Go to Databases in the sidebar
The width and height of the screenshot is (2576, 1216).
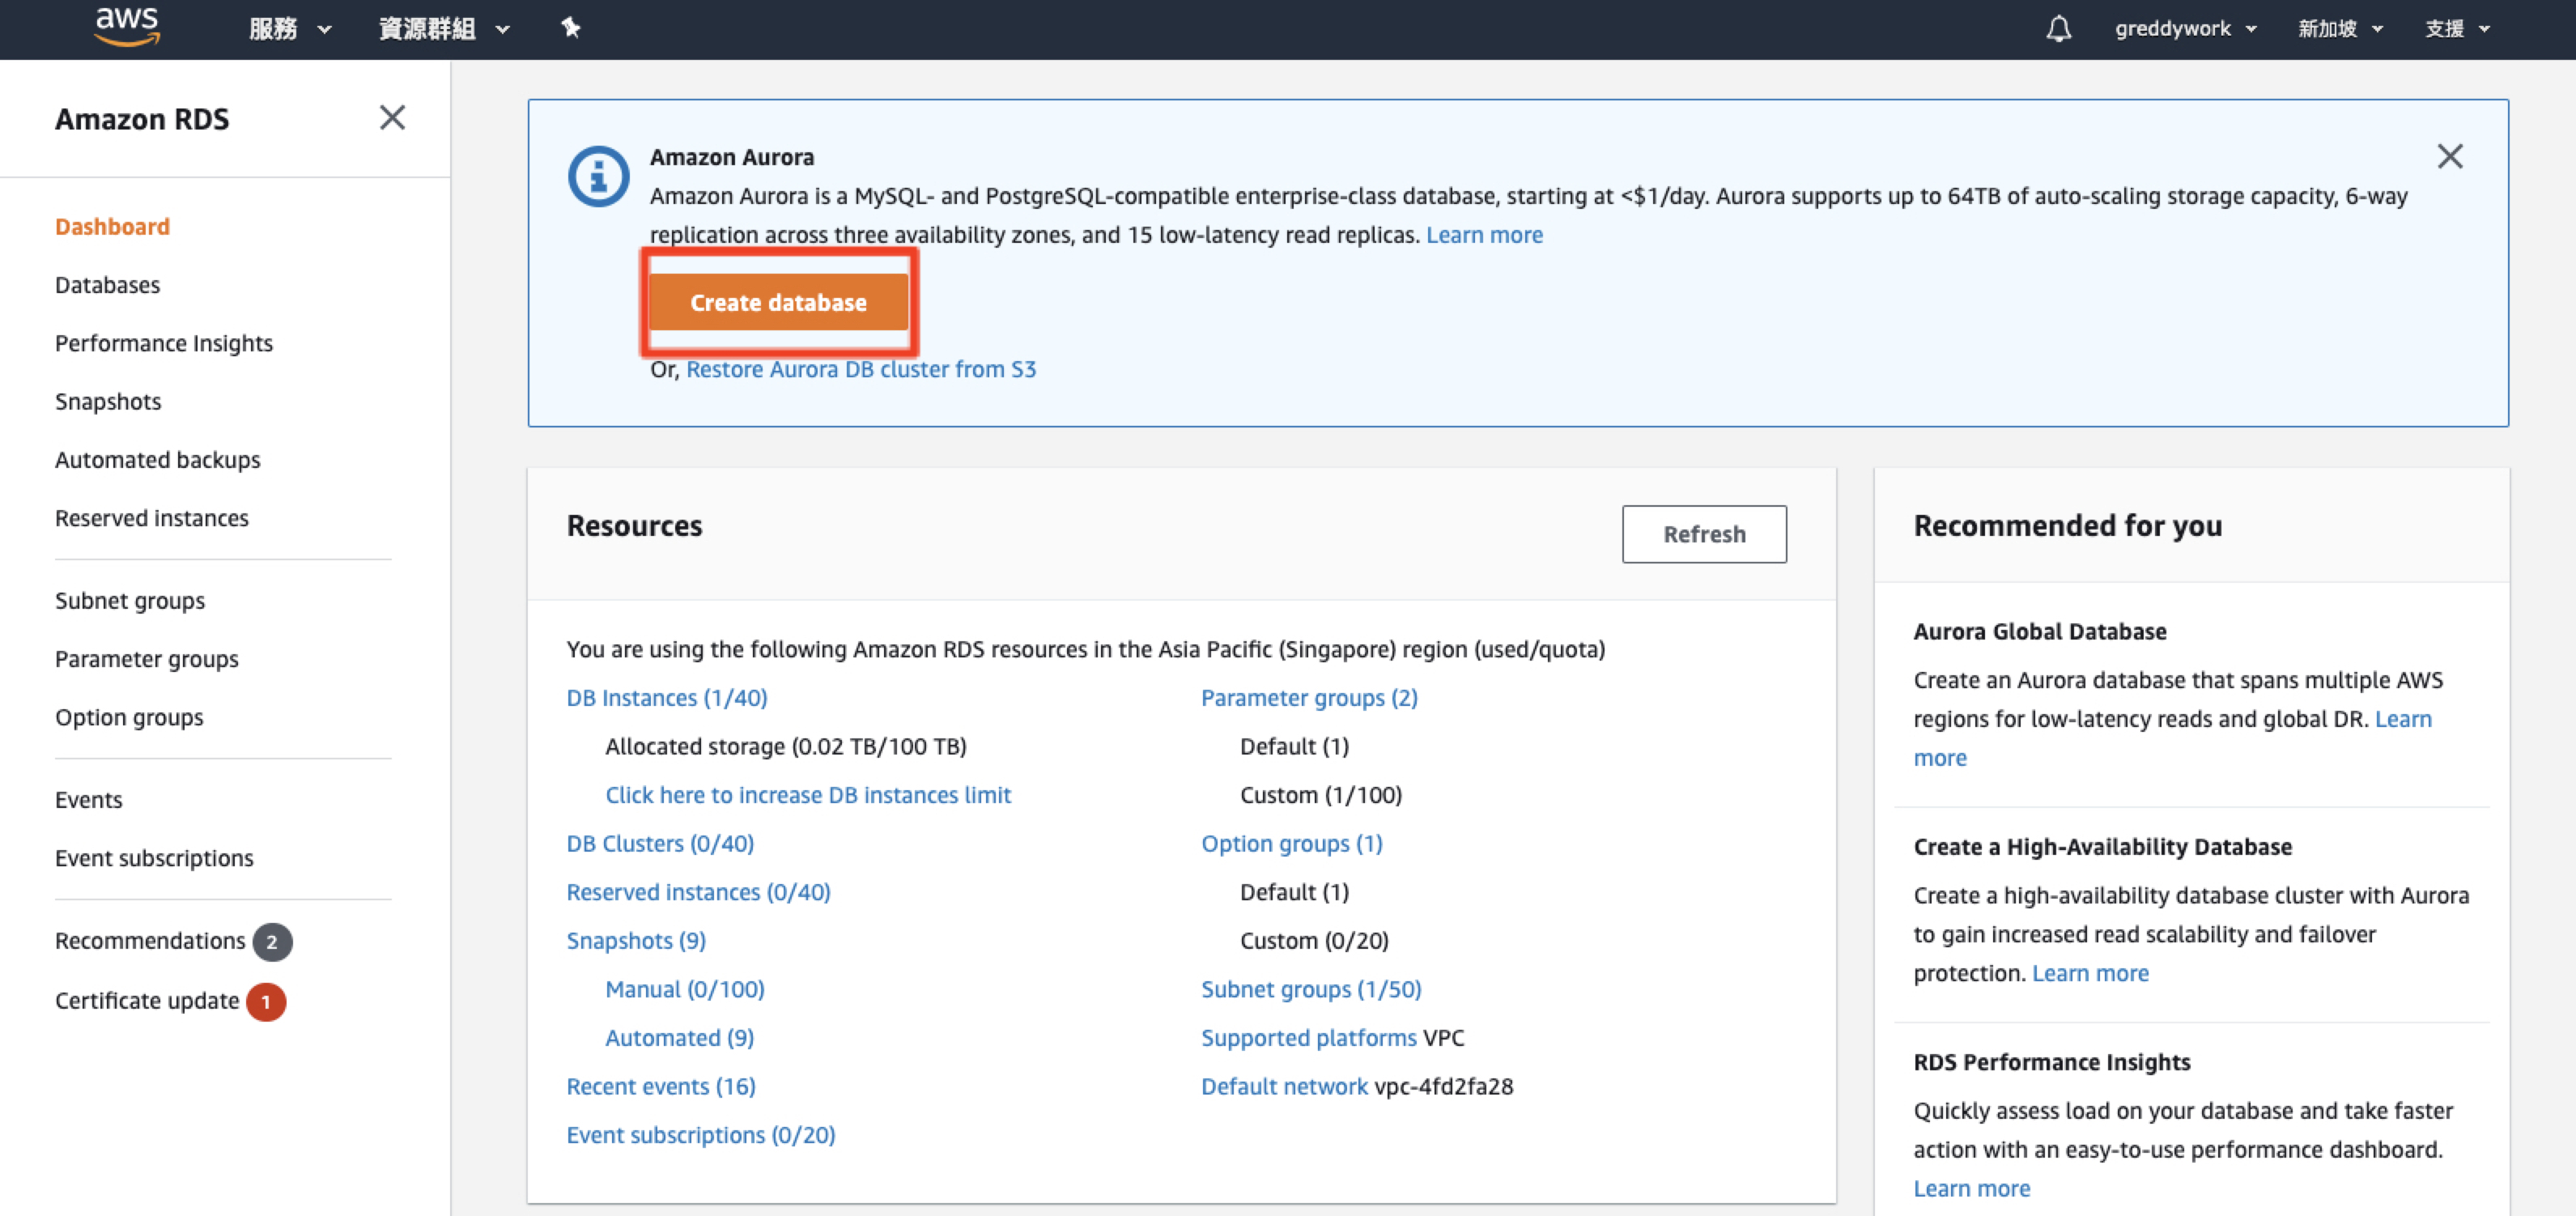pos(107,285)
